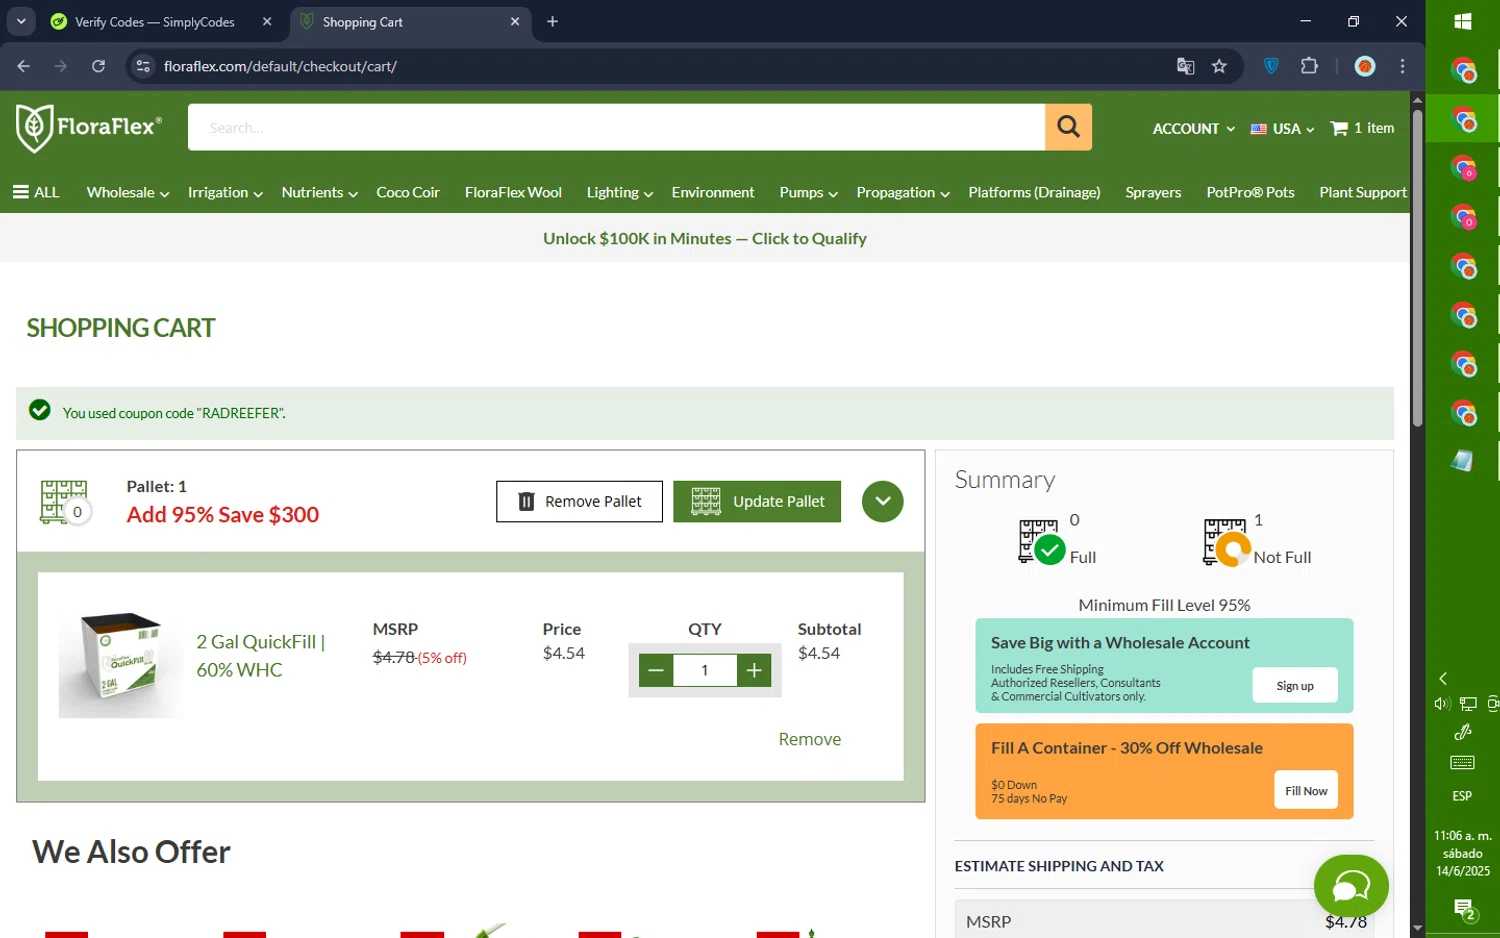Close the Verify Codes tab
The width and height of the screenshot is (1500, 938).
(267, 21)
